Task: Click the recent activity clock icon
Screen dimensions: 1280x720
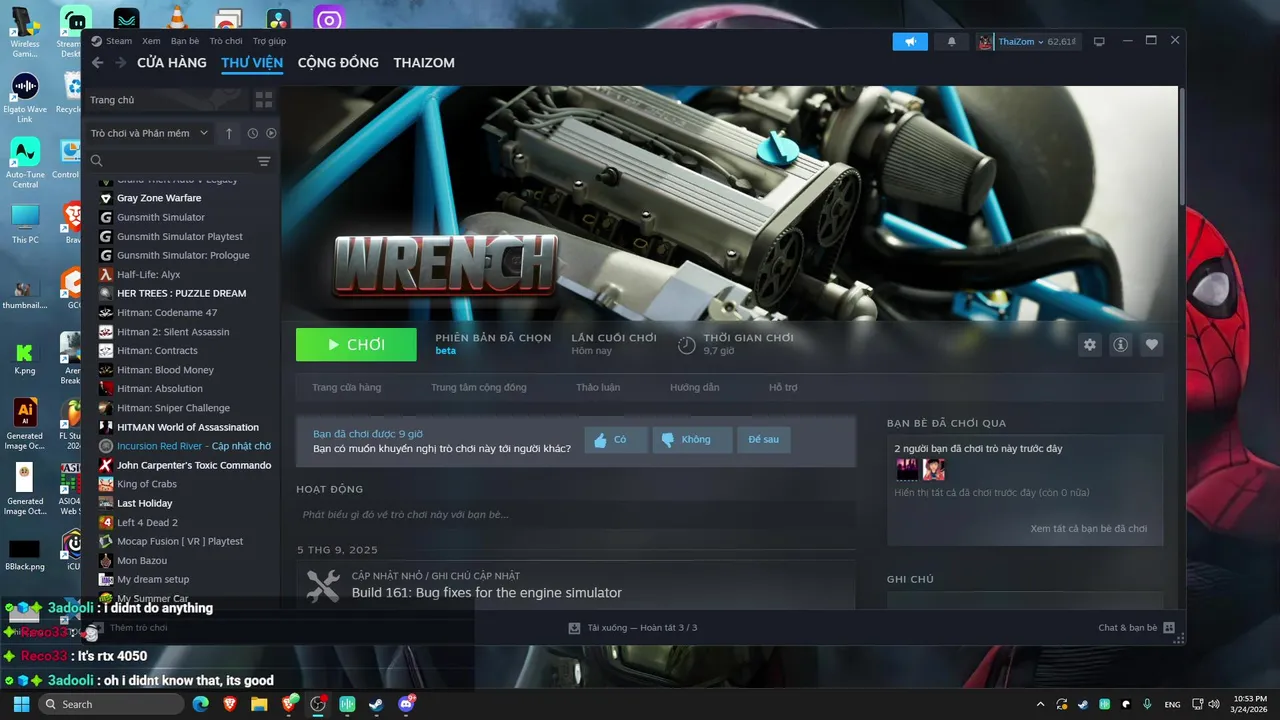Action: pos(253,133)
